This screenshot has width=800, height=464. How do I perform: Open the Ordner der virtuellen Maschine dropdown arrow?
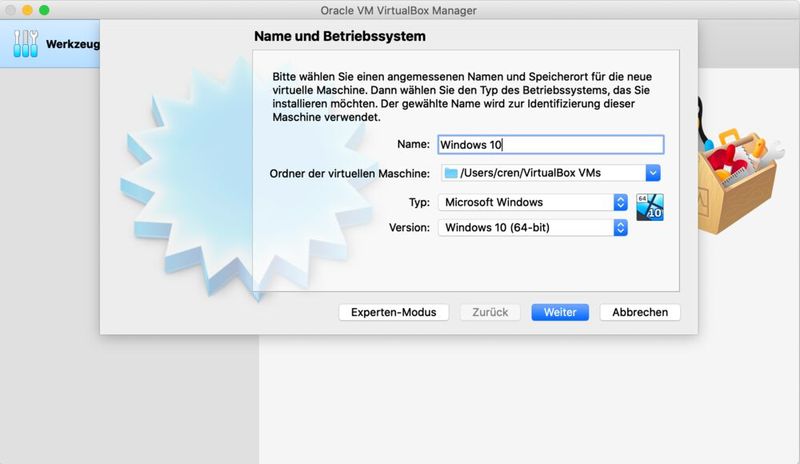click(x=653, y=173)
